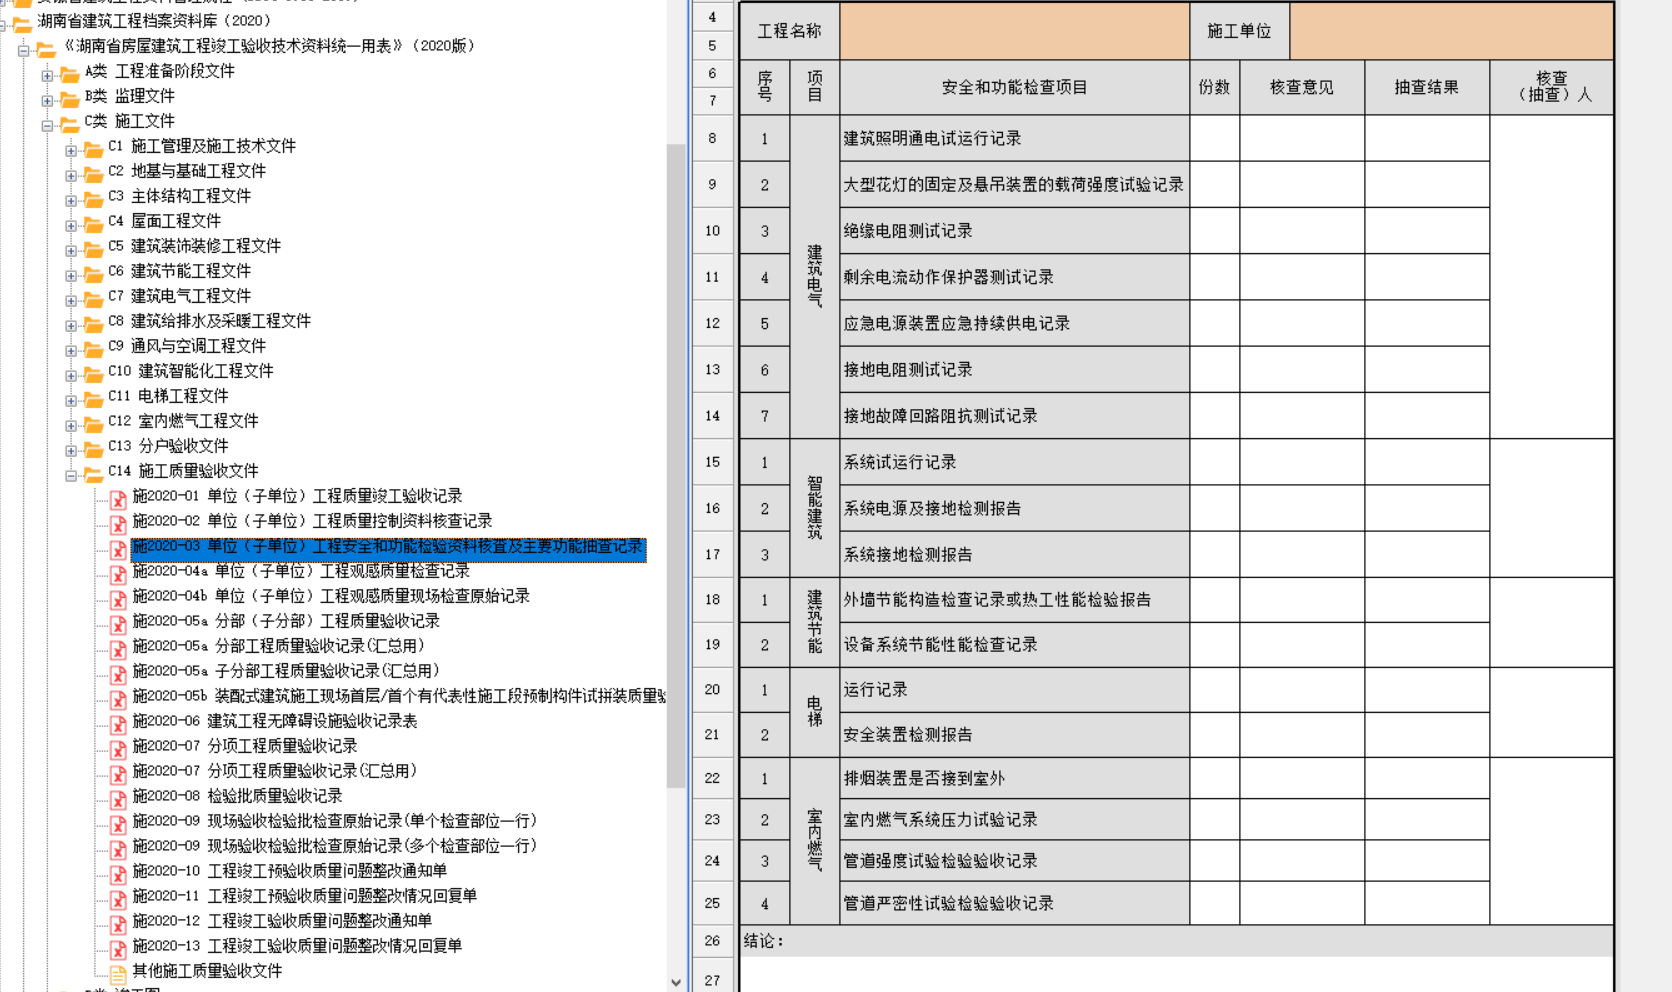Expand C4 屋面工程文件 node
Image resolution: width=1672 pixels, height=992 pixels.
[71, 225]
